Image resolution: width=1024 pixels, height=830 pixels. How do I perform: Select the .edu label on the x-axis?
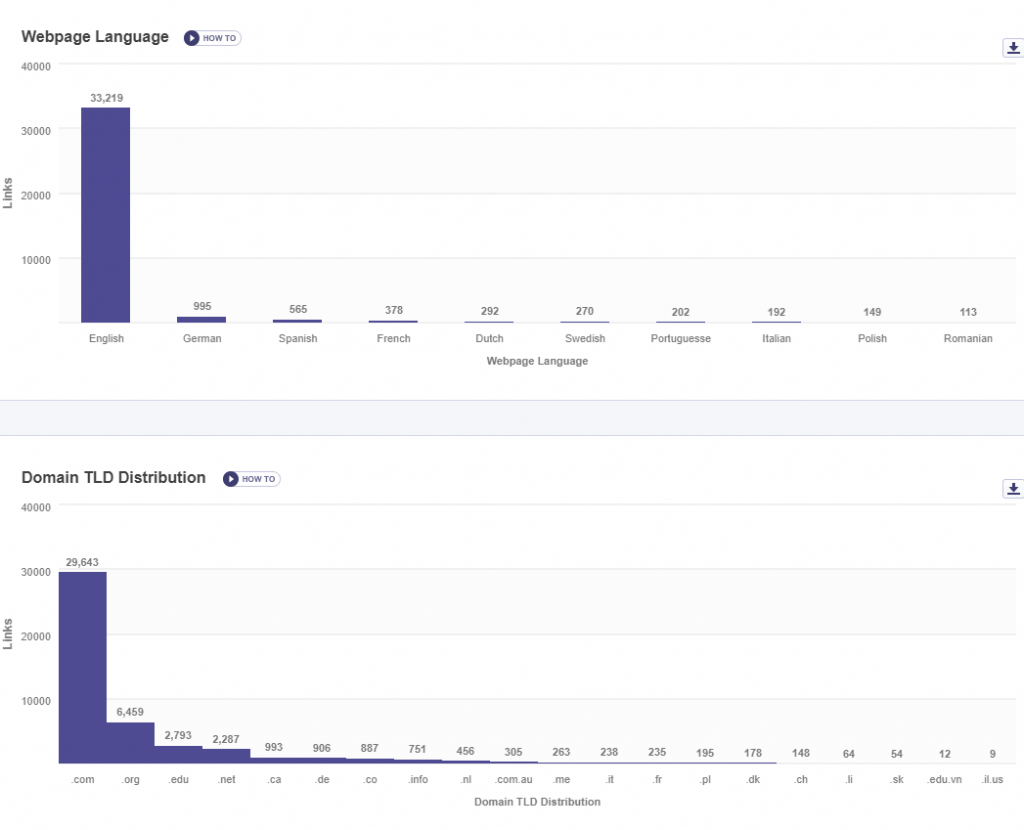(178, 779)
